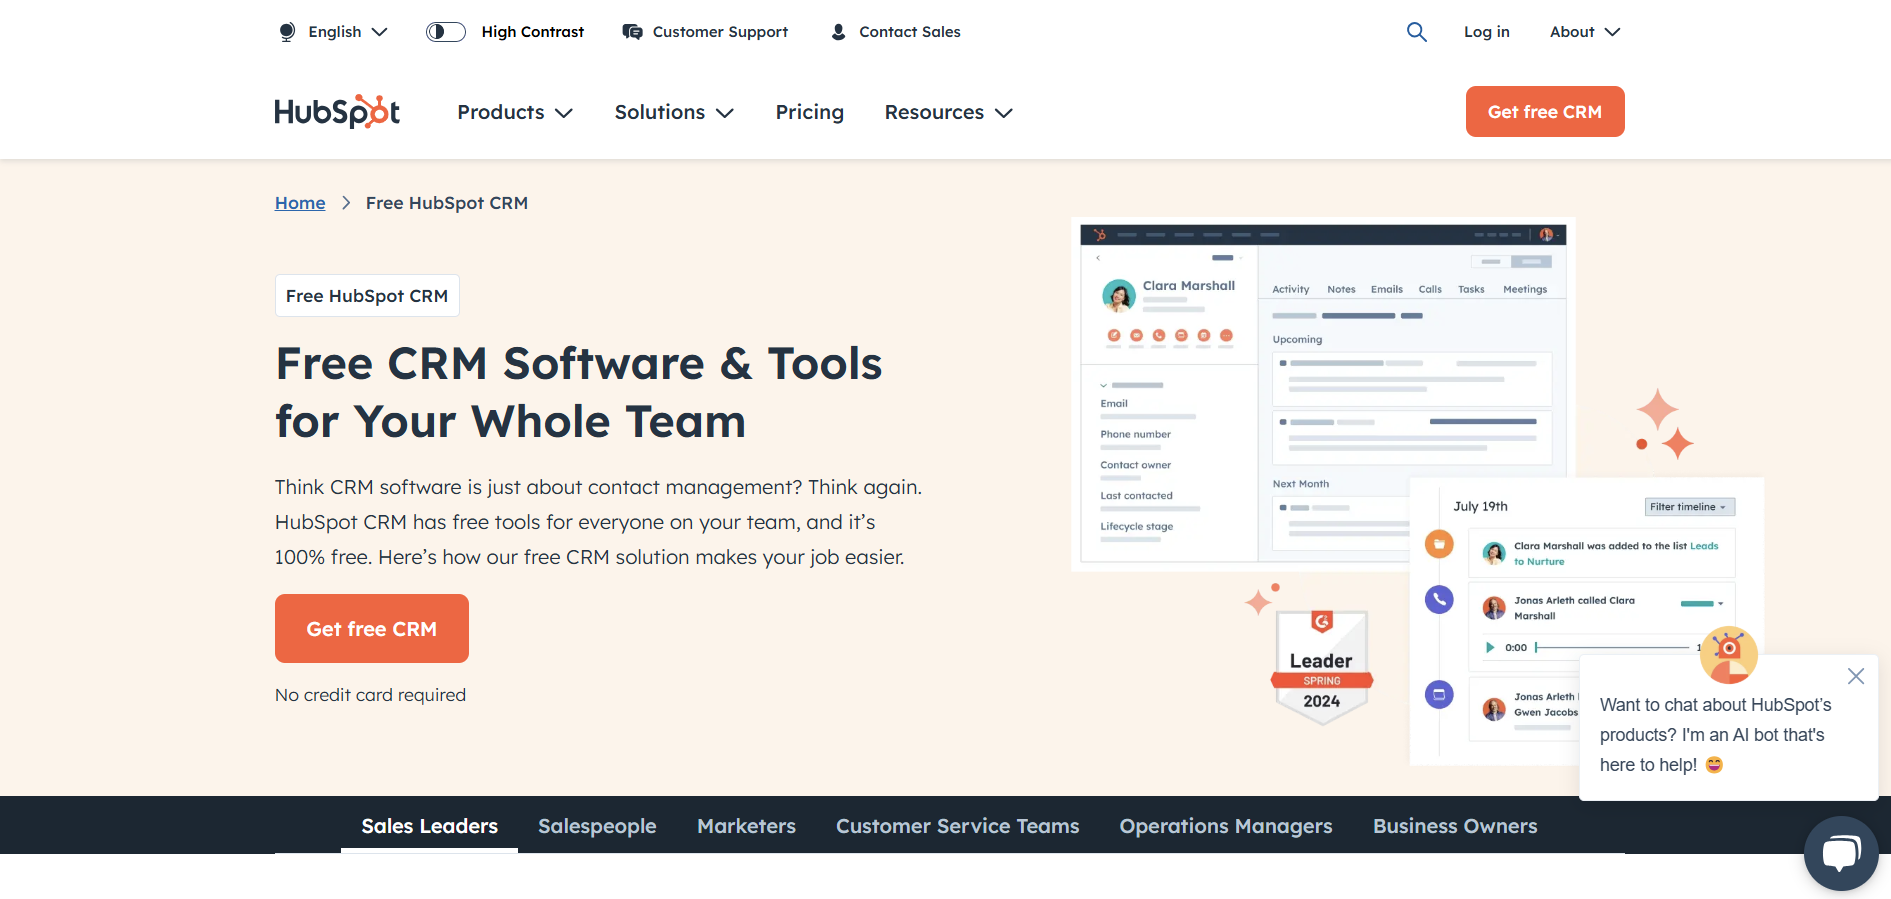The image size is (1891, 899).
Task: Select the Customer Service Teams tab
Action: tap(957, 826)
